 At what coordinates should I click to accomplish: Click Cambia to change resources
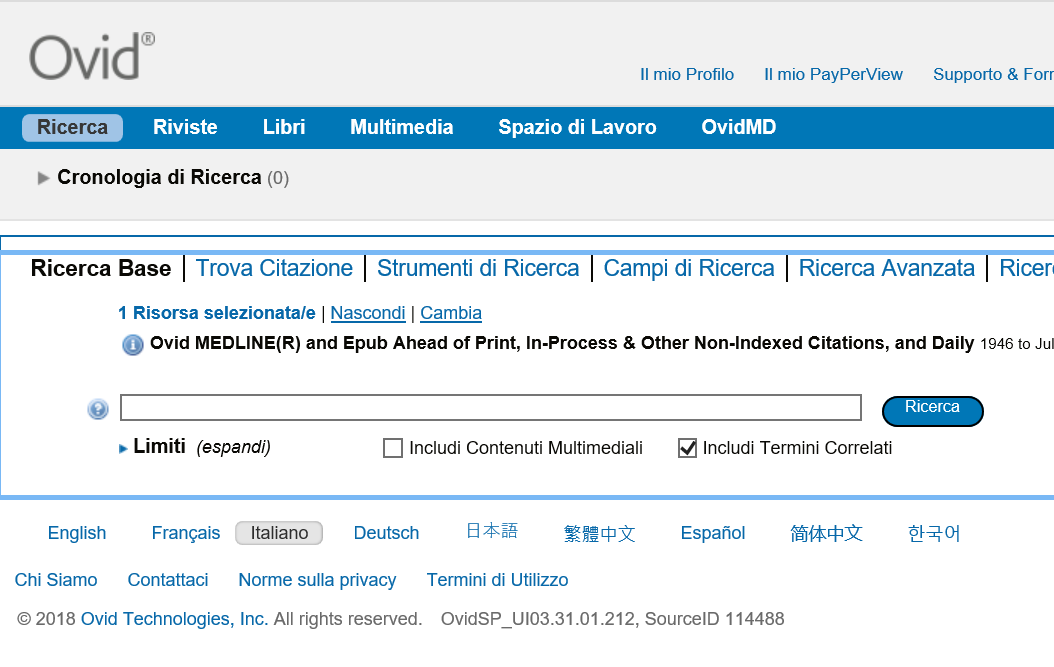[450, 313]
